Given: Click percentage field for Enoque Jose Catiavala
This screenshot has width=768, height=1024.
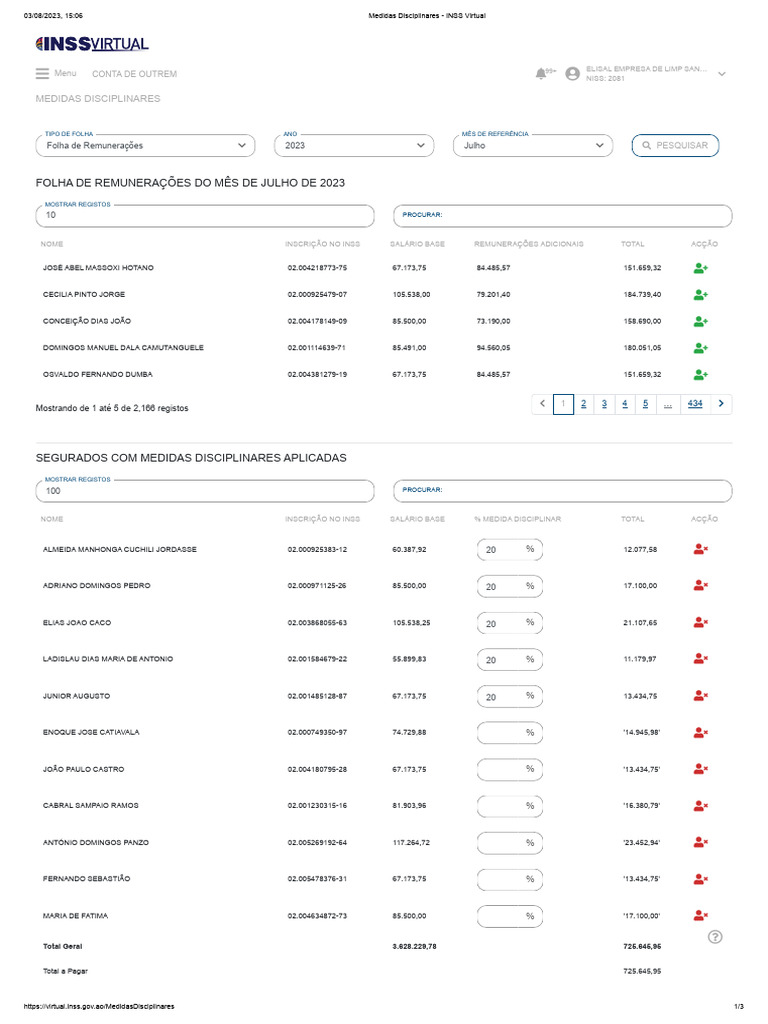Looking at the screenshot, I should point(500,732).
